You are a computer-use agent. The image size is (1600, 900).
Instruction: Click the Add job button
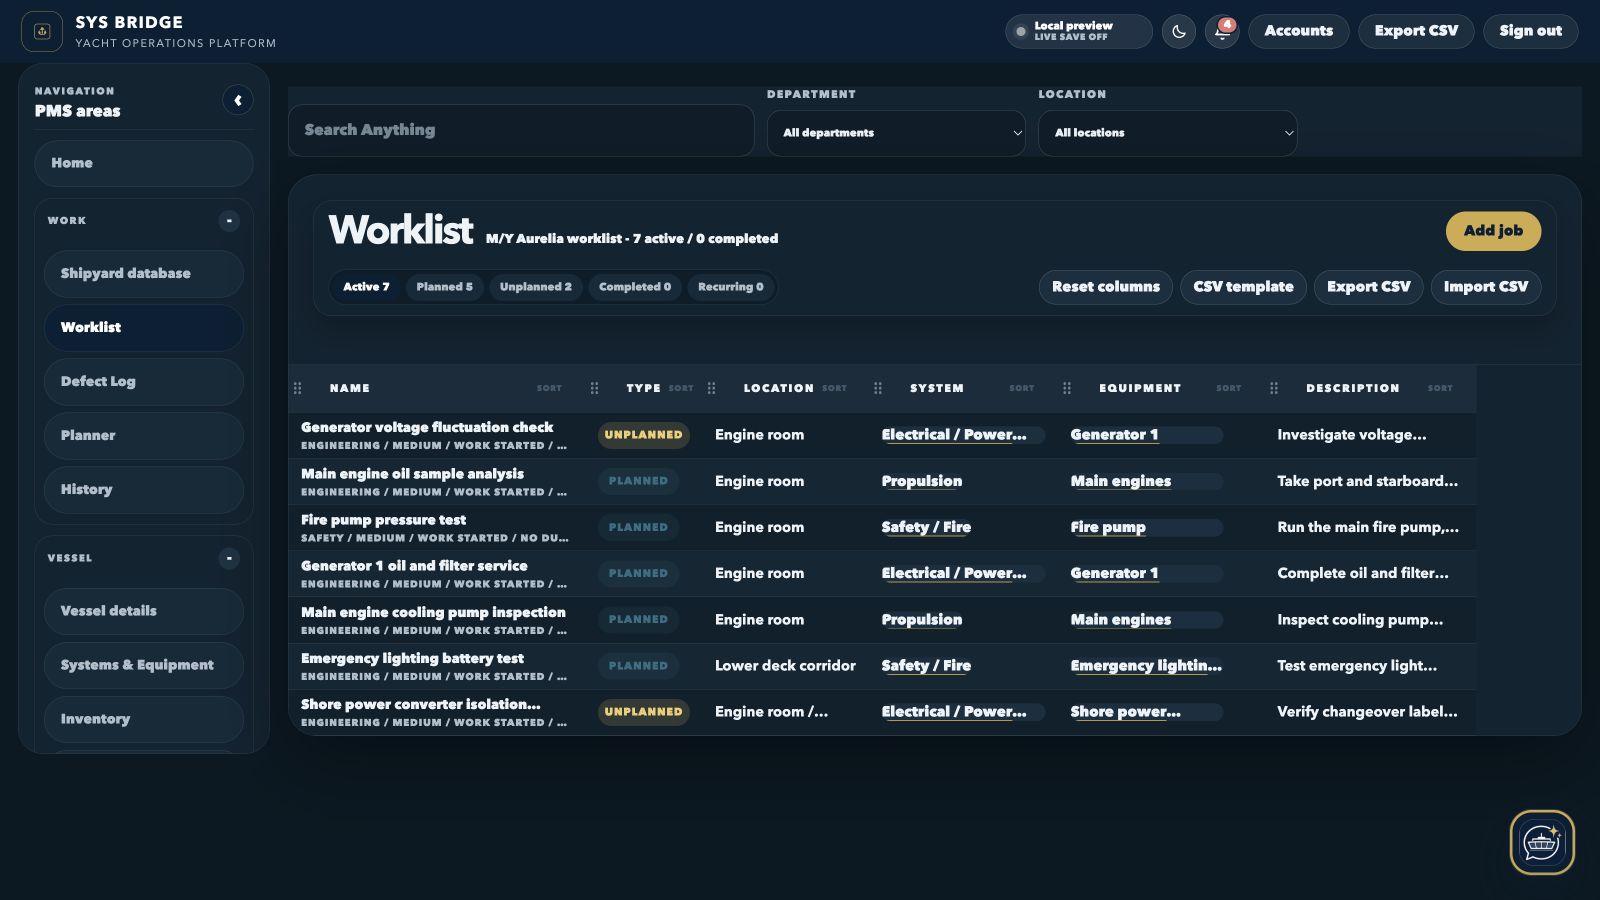pyautogui.click(x=1493, y=231)
